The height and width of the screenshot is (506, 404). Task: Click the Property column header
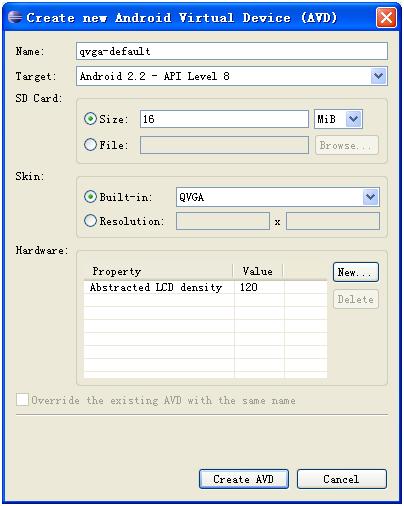click(158, 271)
